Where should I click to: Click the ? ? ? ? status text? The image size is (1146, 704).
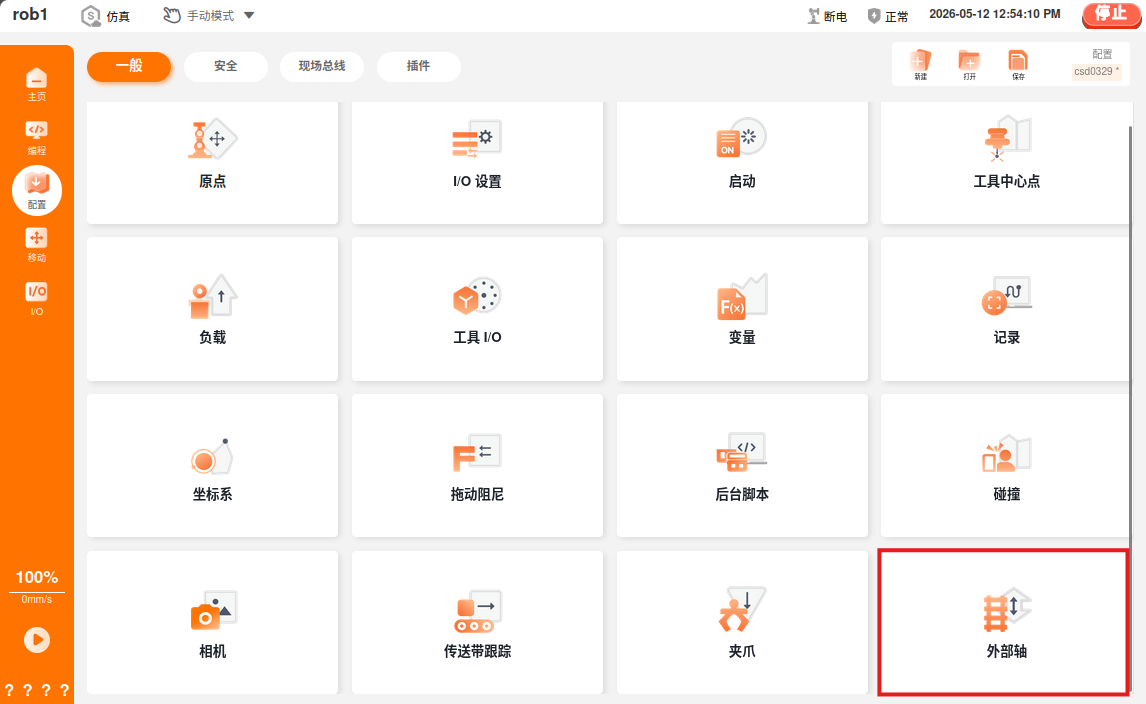coord(37,690)
